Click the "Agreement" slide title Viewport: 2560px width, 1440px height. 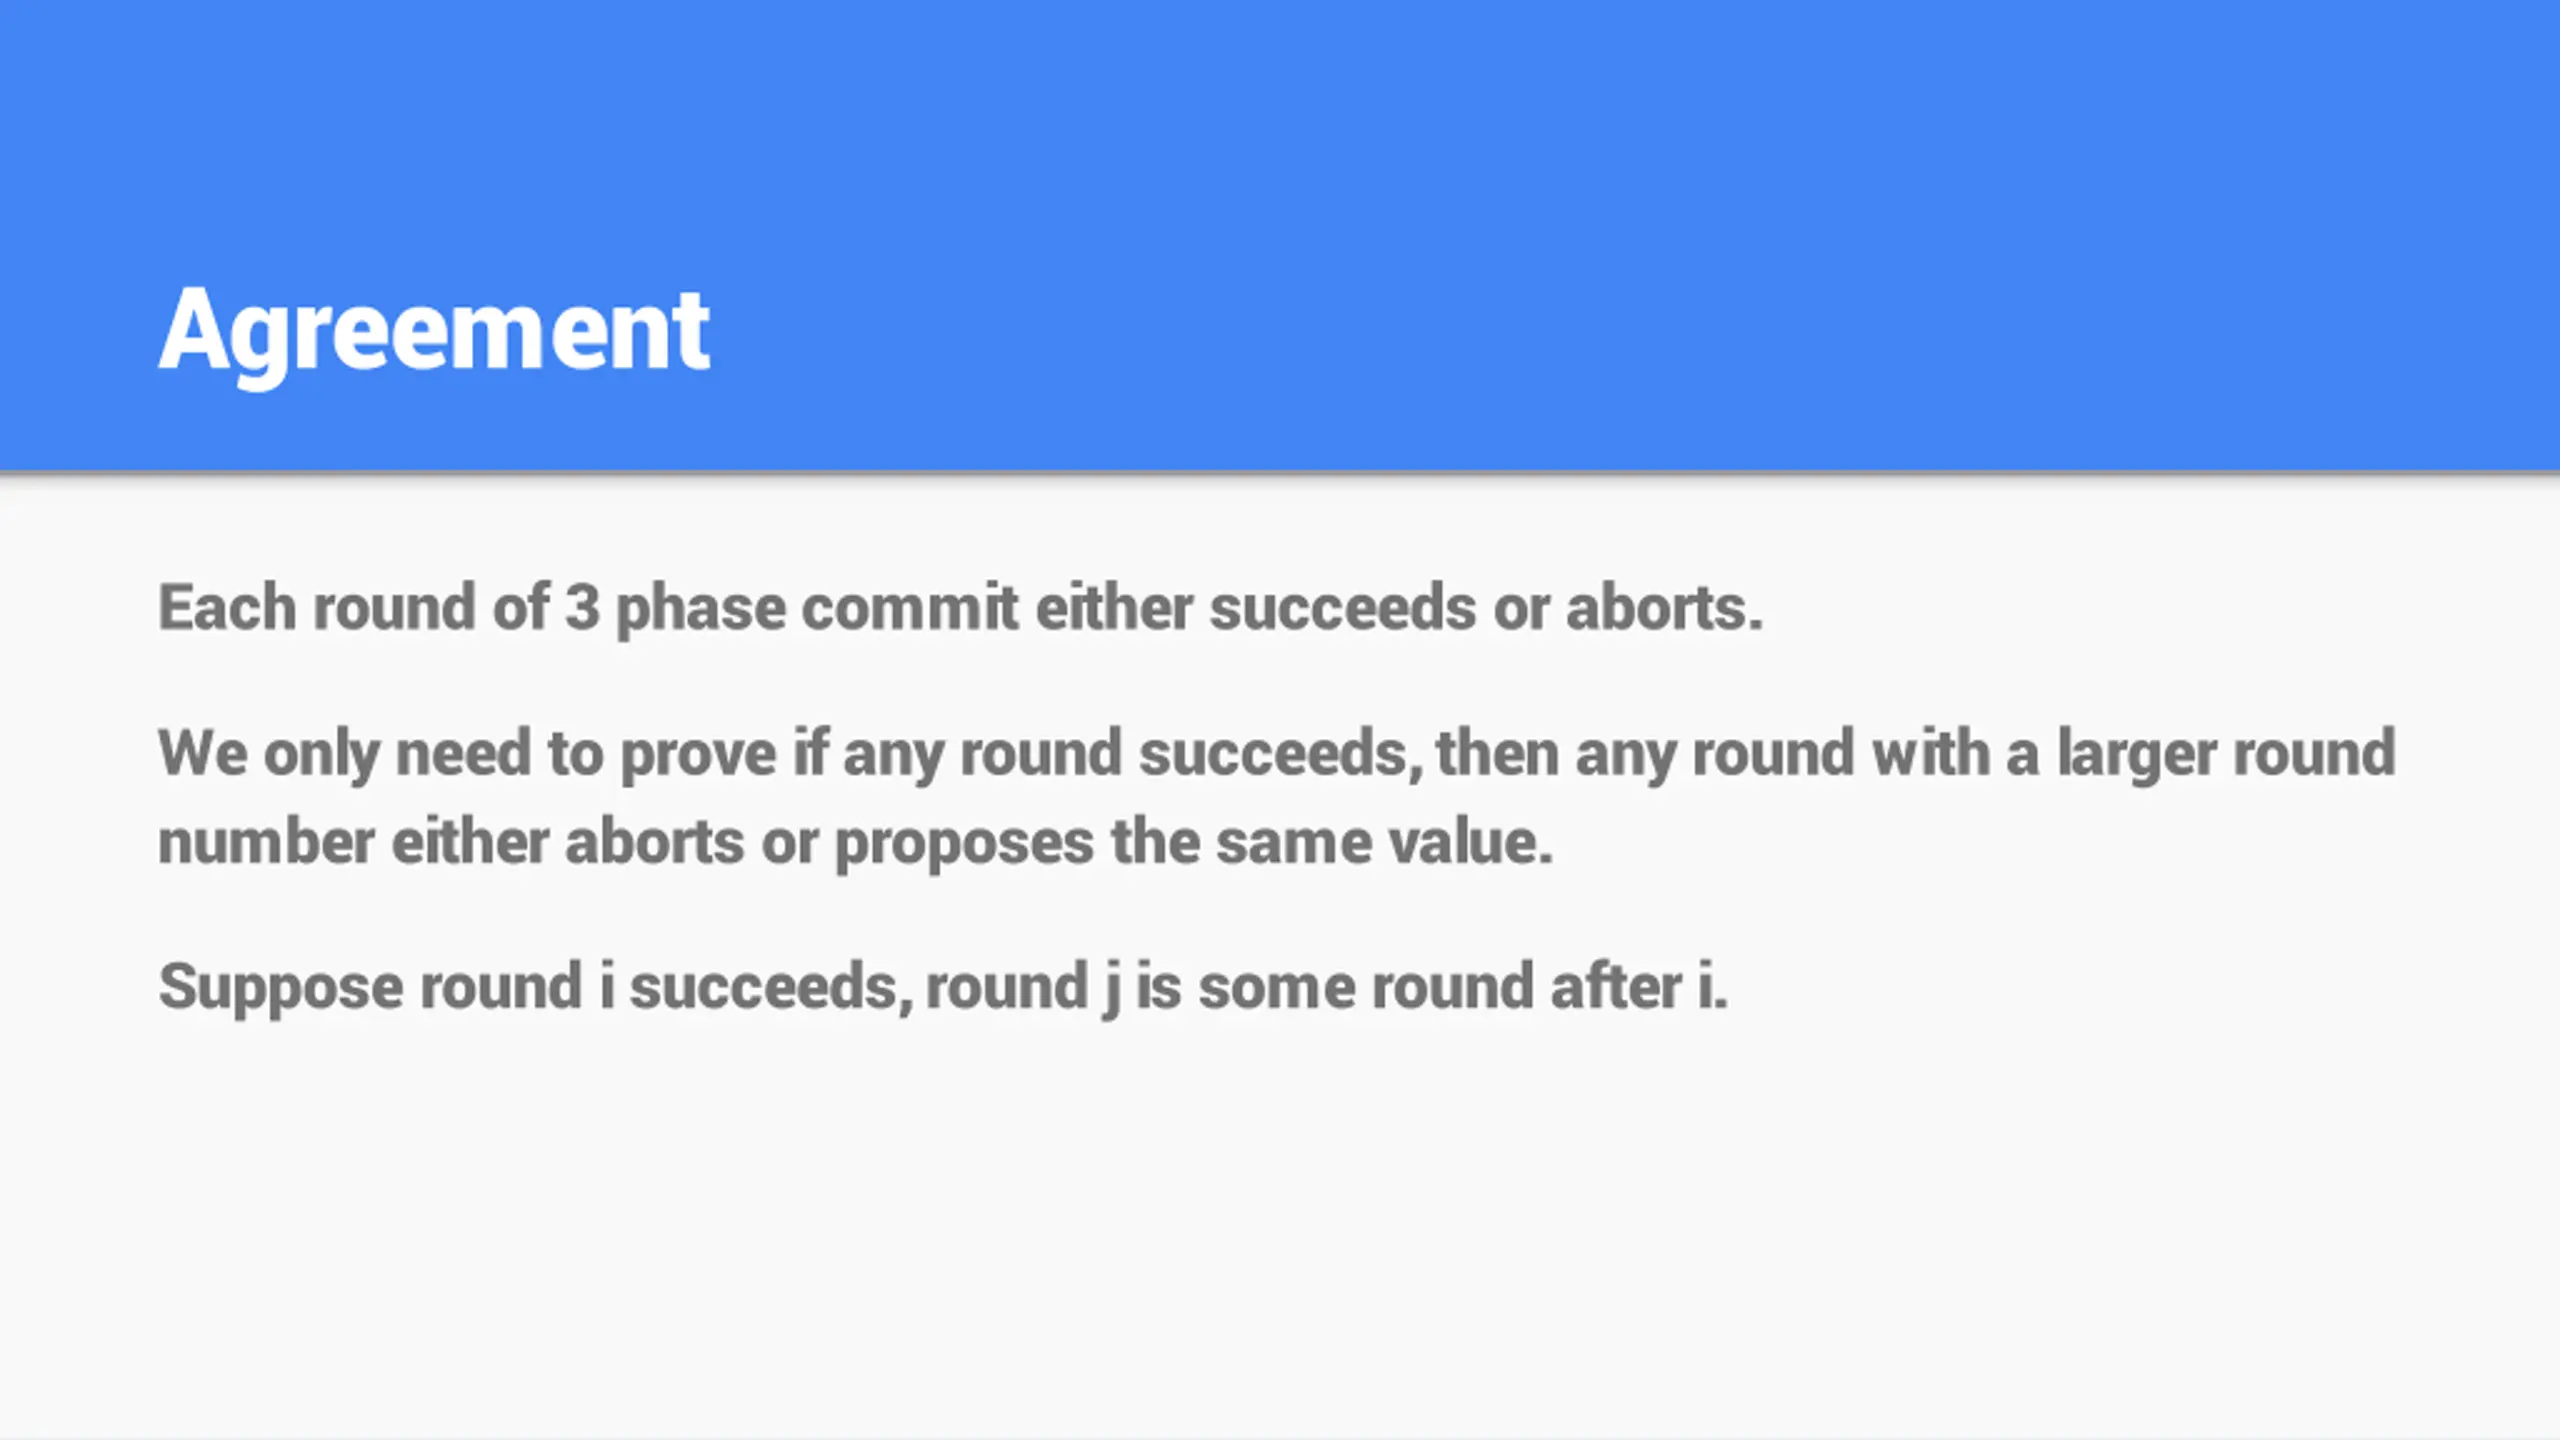click(434, 331)
